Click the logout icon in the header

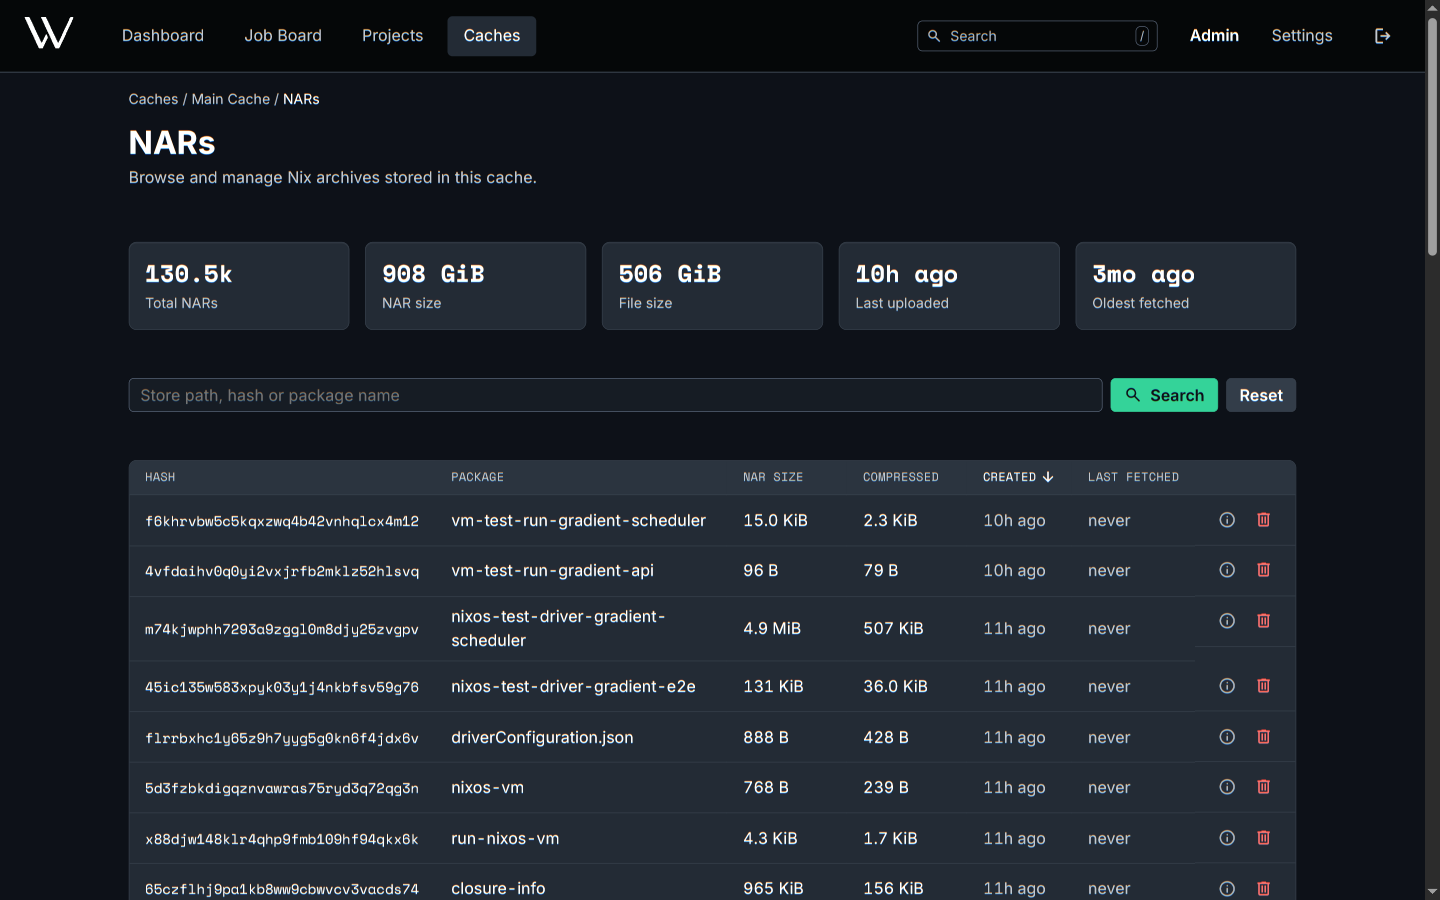(x=1382, y=36)
